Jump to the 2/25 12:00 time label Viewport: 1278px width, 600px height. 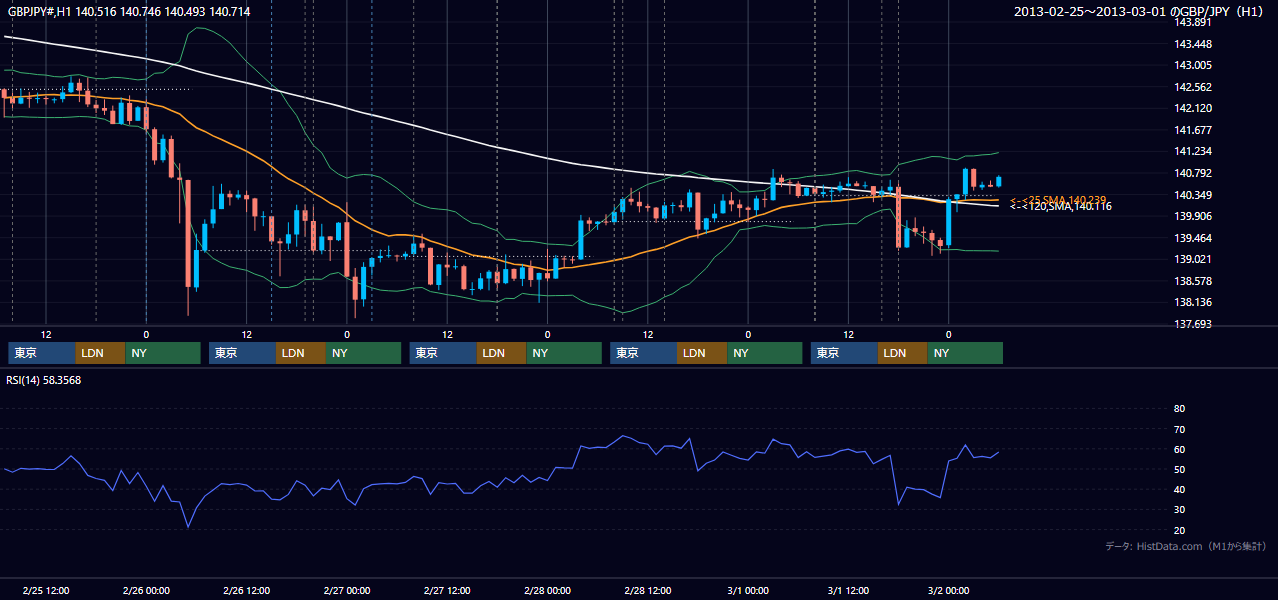(x=45, y=590)
